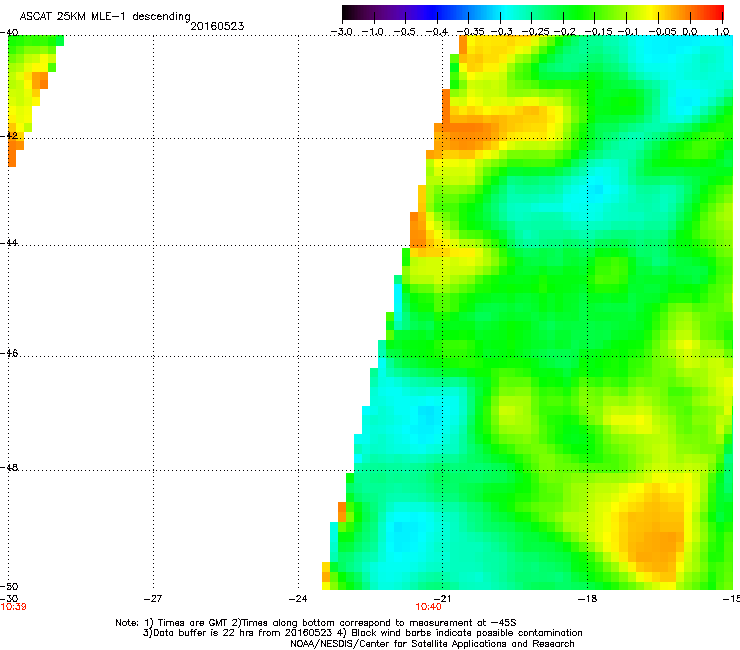Click the colorbar label -0.3
The height and width of the screenshot is (650, 740).
click(x=501, y=32)
